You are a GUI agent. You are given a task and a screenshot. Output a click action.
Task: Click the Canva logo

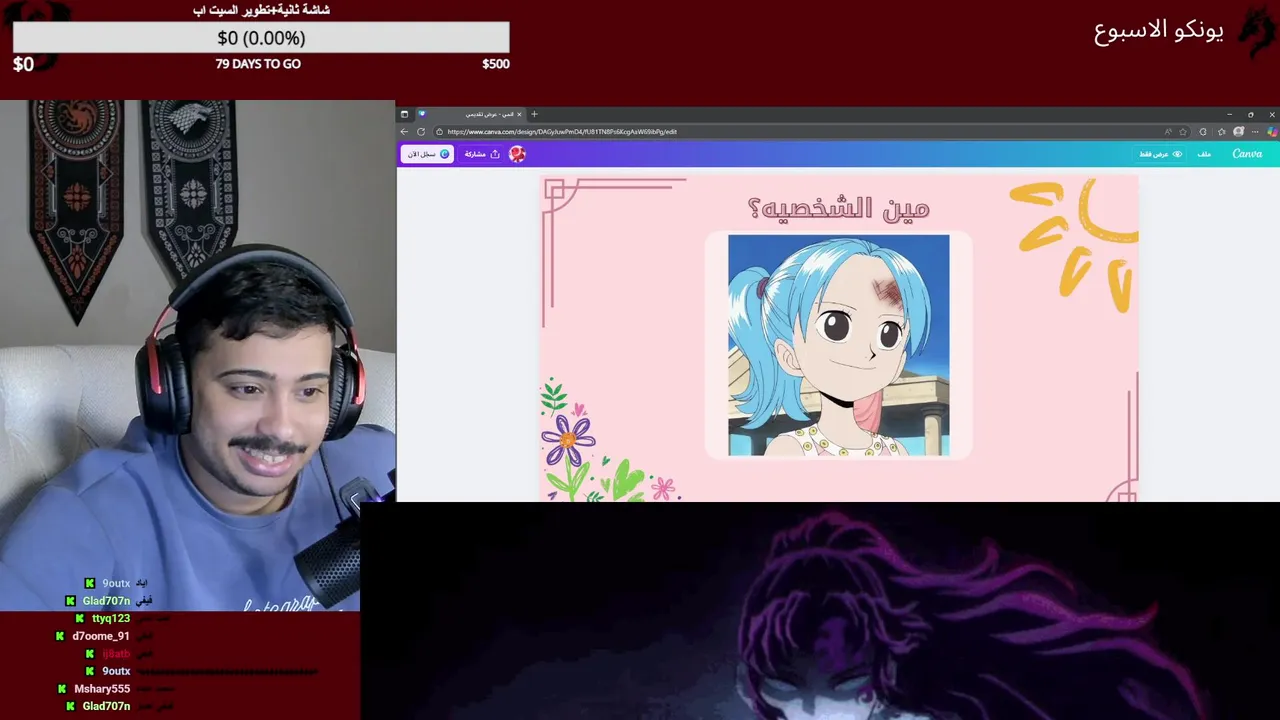coord(1247,154)
